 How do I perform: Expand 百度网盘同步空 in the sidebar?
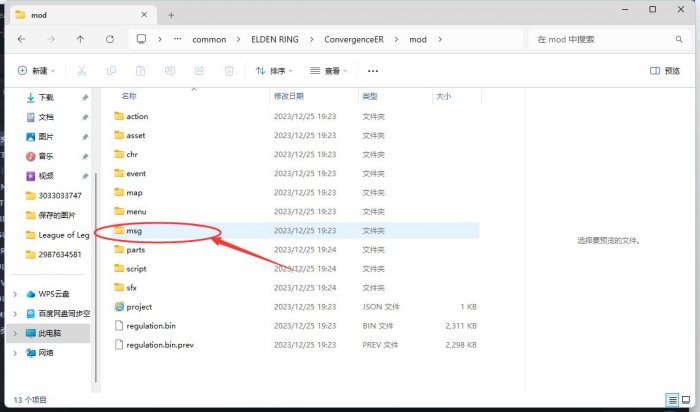point(15,314)
